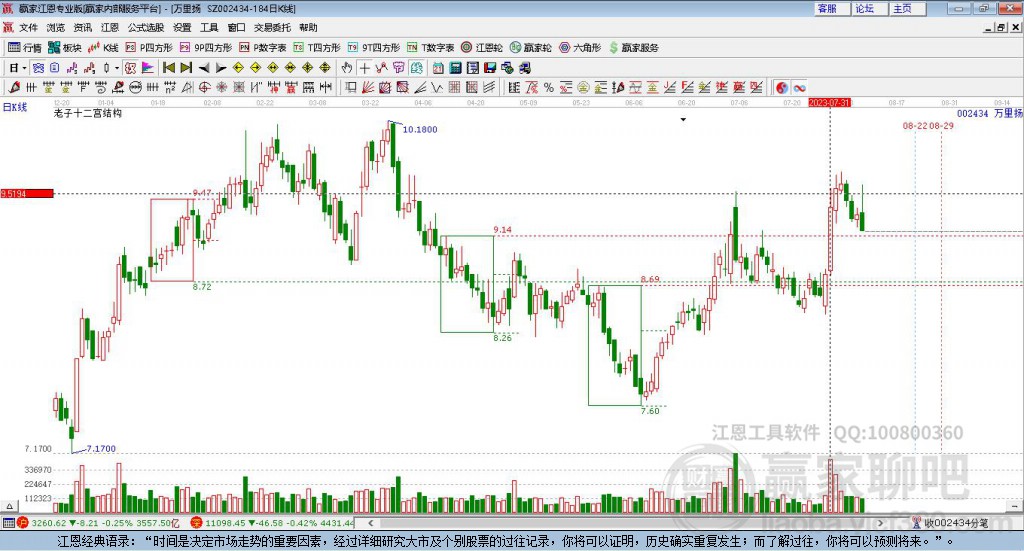This screenshot has height=551, width=1024.
Task: Jump to last bar with skip-end icon
Action: click(186, 68)
